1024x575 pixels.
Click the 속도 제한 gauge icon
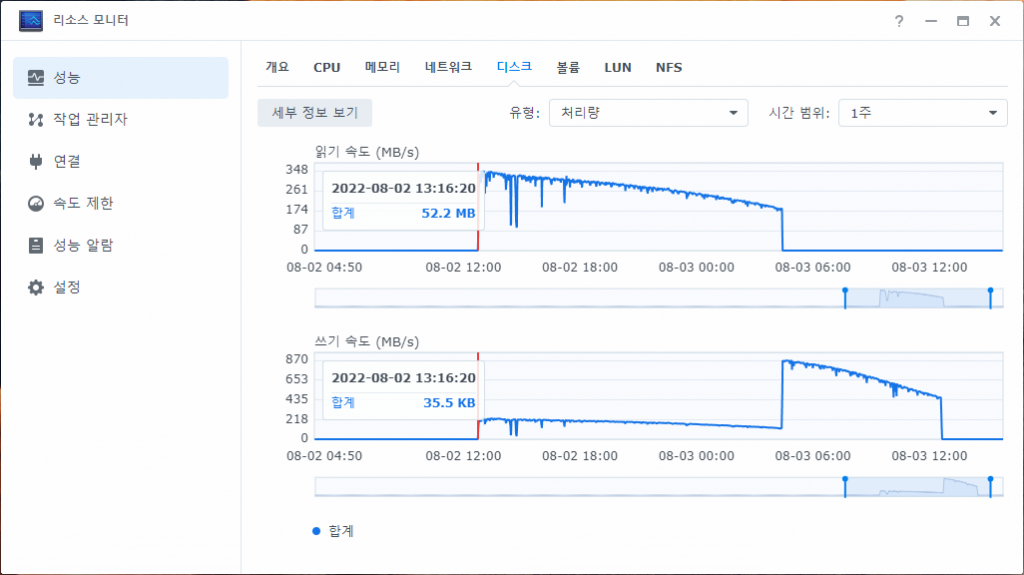point(36,203)
